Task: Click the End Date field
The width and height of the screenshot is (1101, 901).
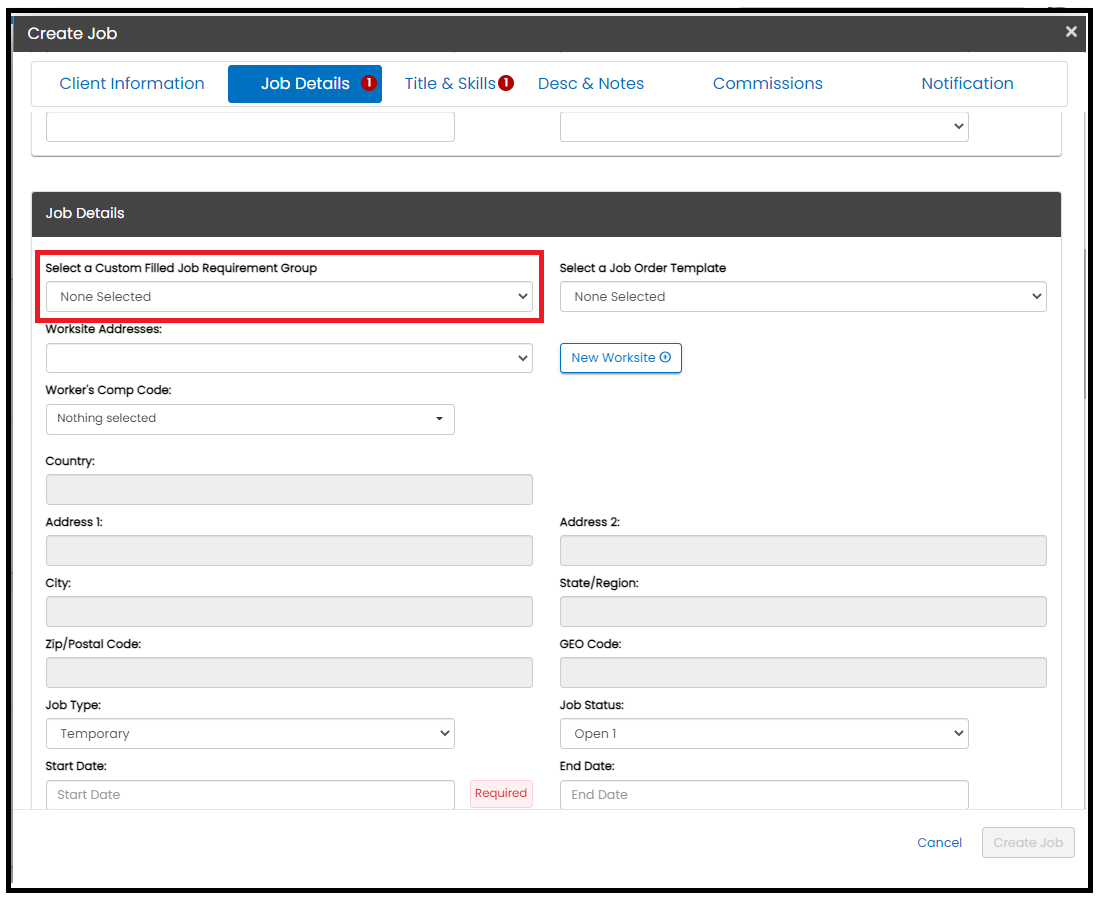Action: pos(764,794)
